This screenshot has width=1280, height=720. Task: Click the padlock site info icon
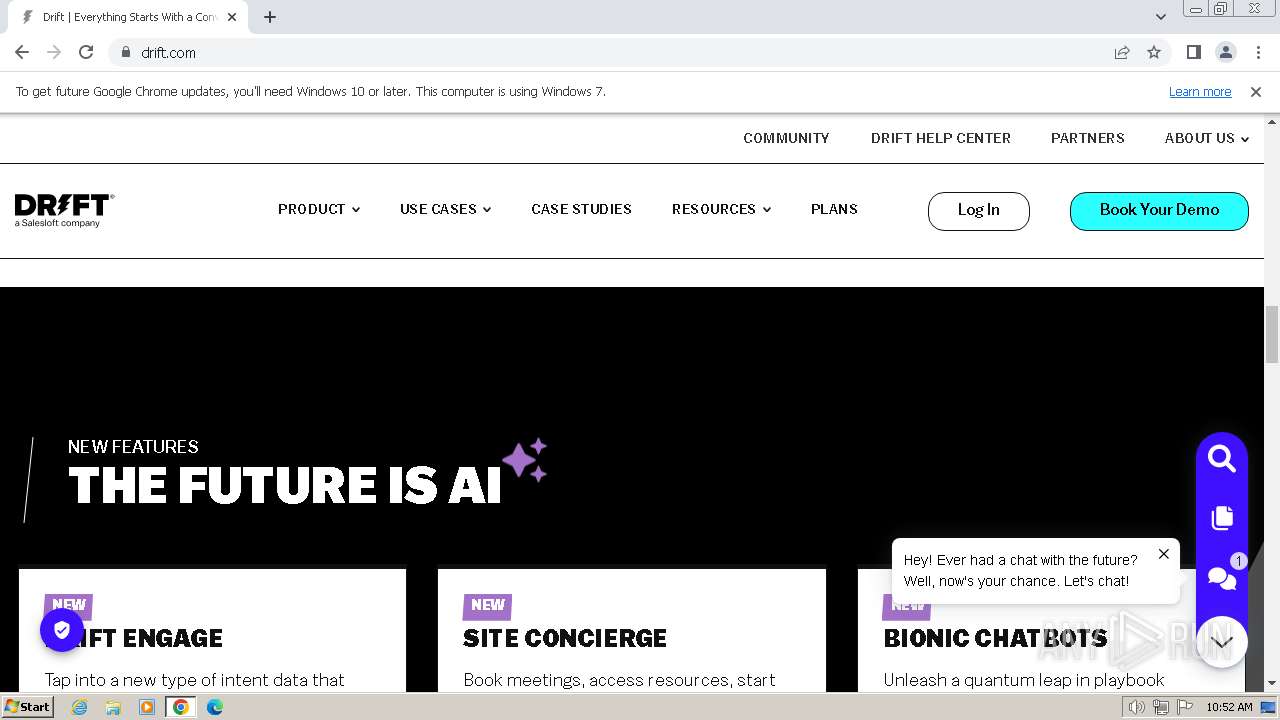(x=125, y=52)
